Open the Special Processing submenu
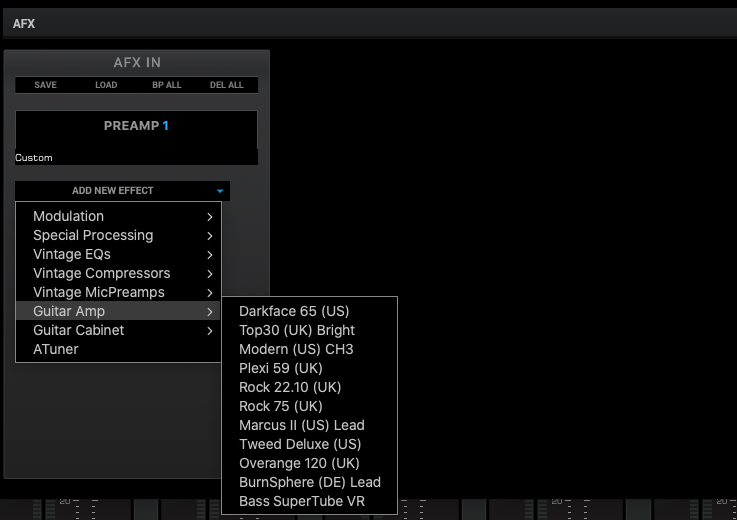 [x=118, y=235]
